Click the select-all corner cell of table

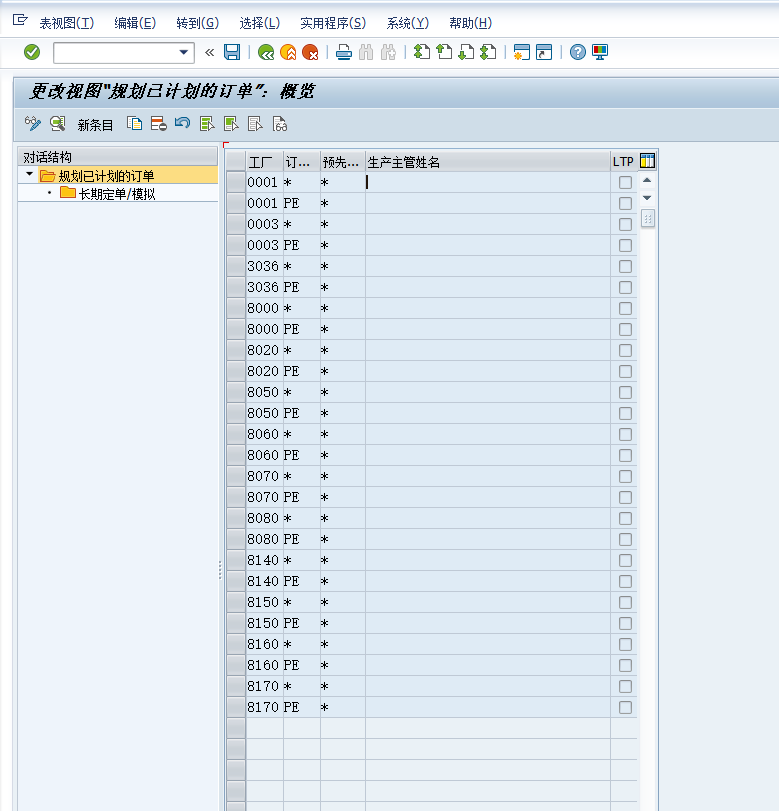(236, 162)
